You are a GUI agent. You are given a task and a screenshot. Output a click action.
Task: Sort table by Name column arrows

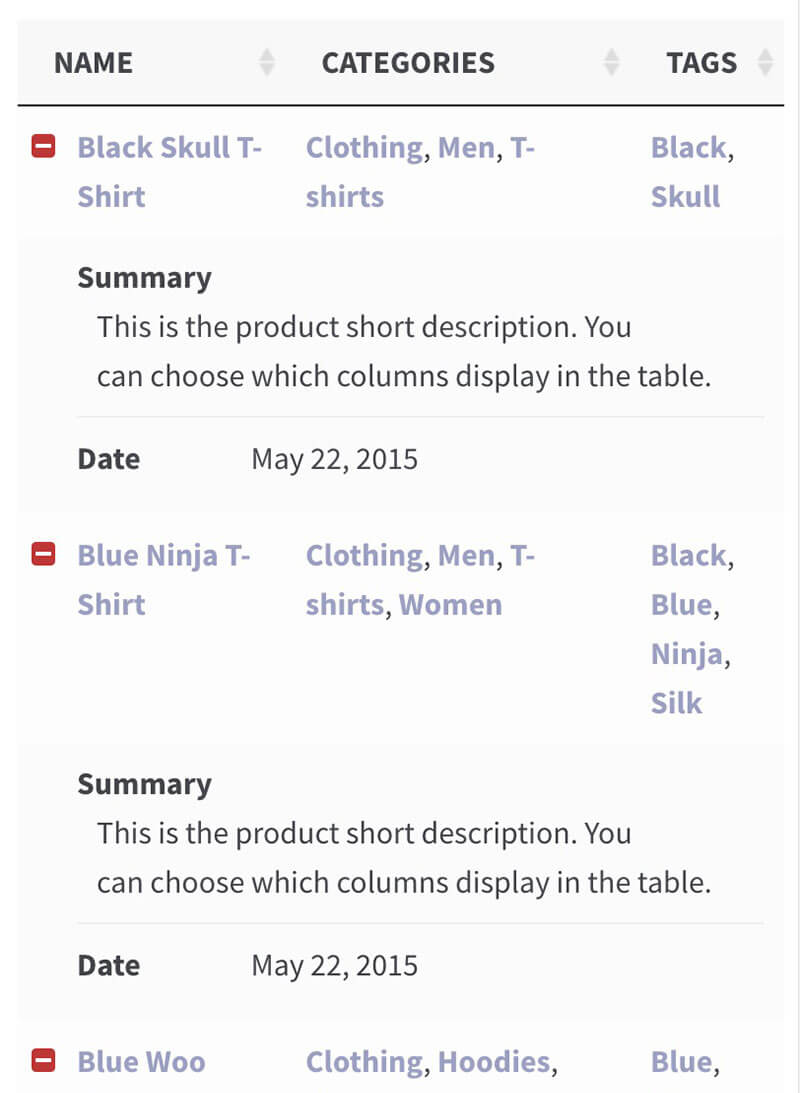click(266, 63)
